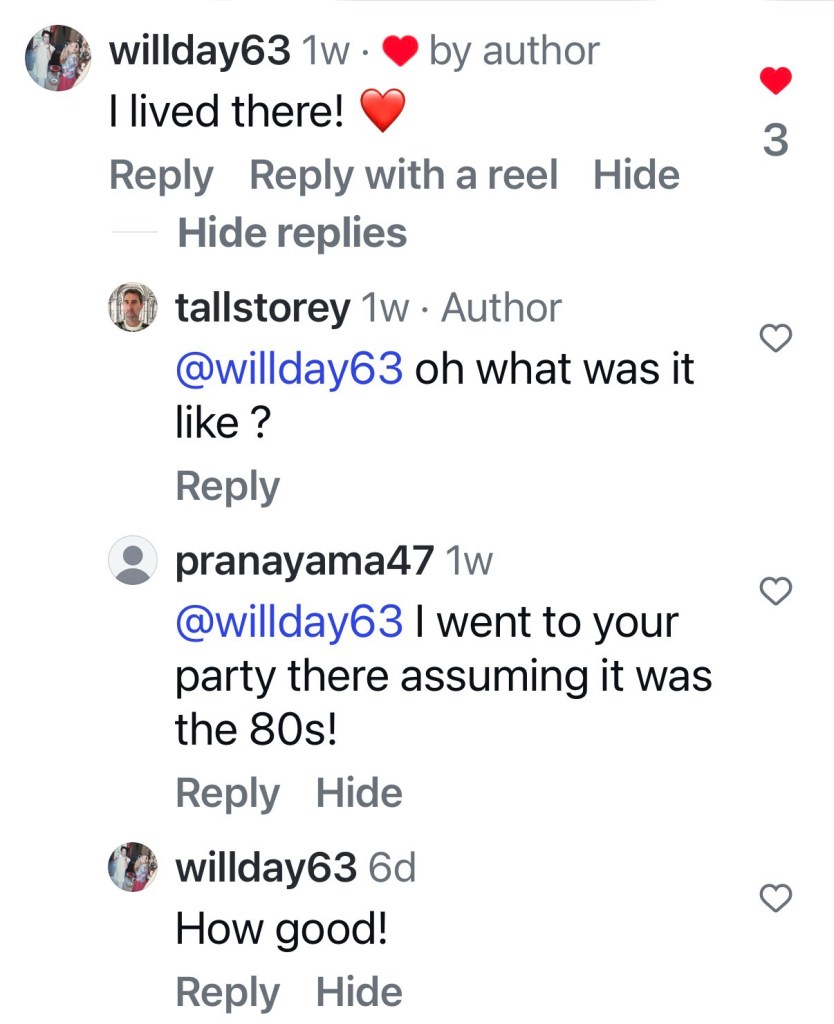834x1024 pixels.
Task: Reply to tallstorey's comment
Action: 227,487
